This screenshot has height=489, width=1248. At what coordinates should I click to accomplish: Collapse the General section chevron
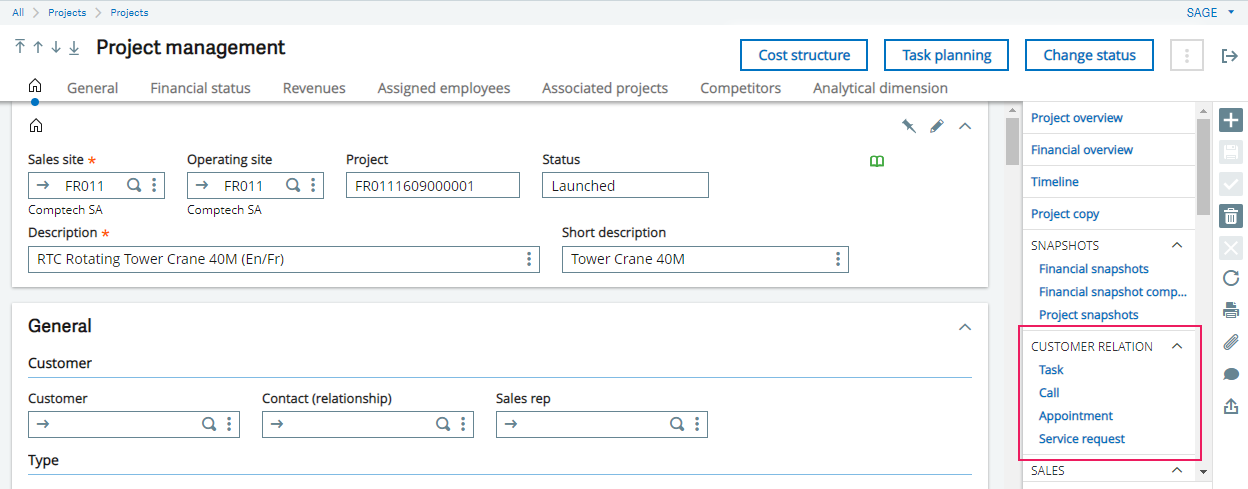(965, 327)
